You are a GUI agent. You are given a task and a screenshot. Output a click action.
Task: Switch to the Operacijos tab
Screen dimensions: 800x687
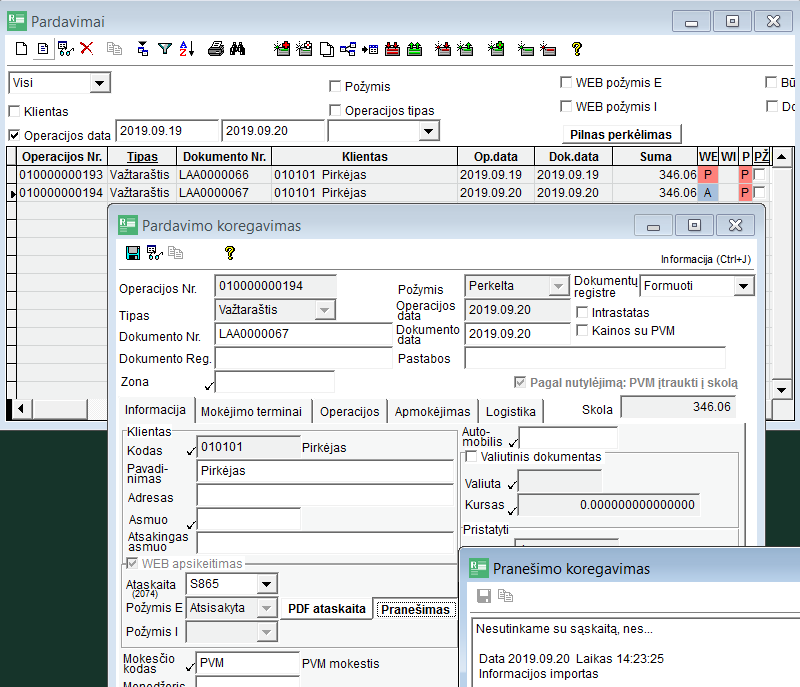(x=349, y=412)
